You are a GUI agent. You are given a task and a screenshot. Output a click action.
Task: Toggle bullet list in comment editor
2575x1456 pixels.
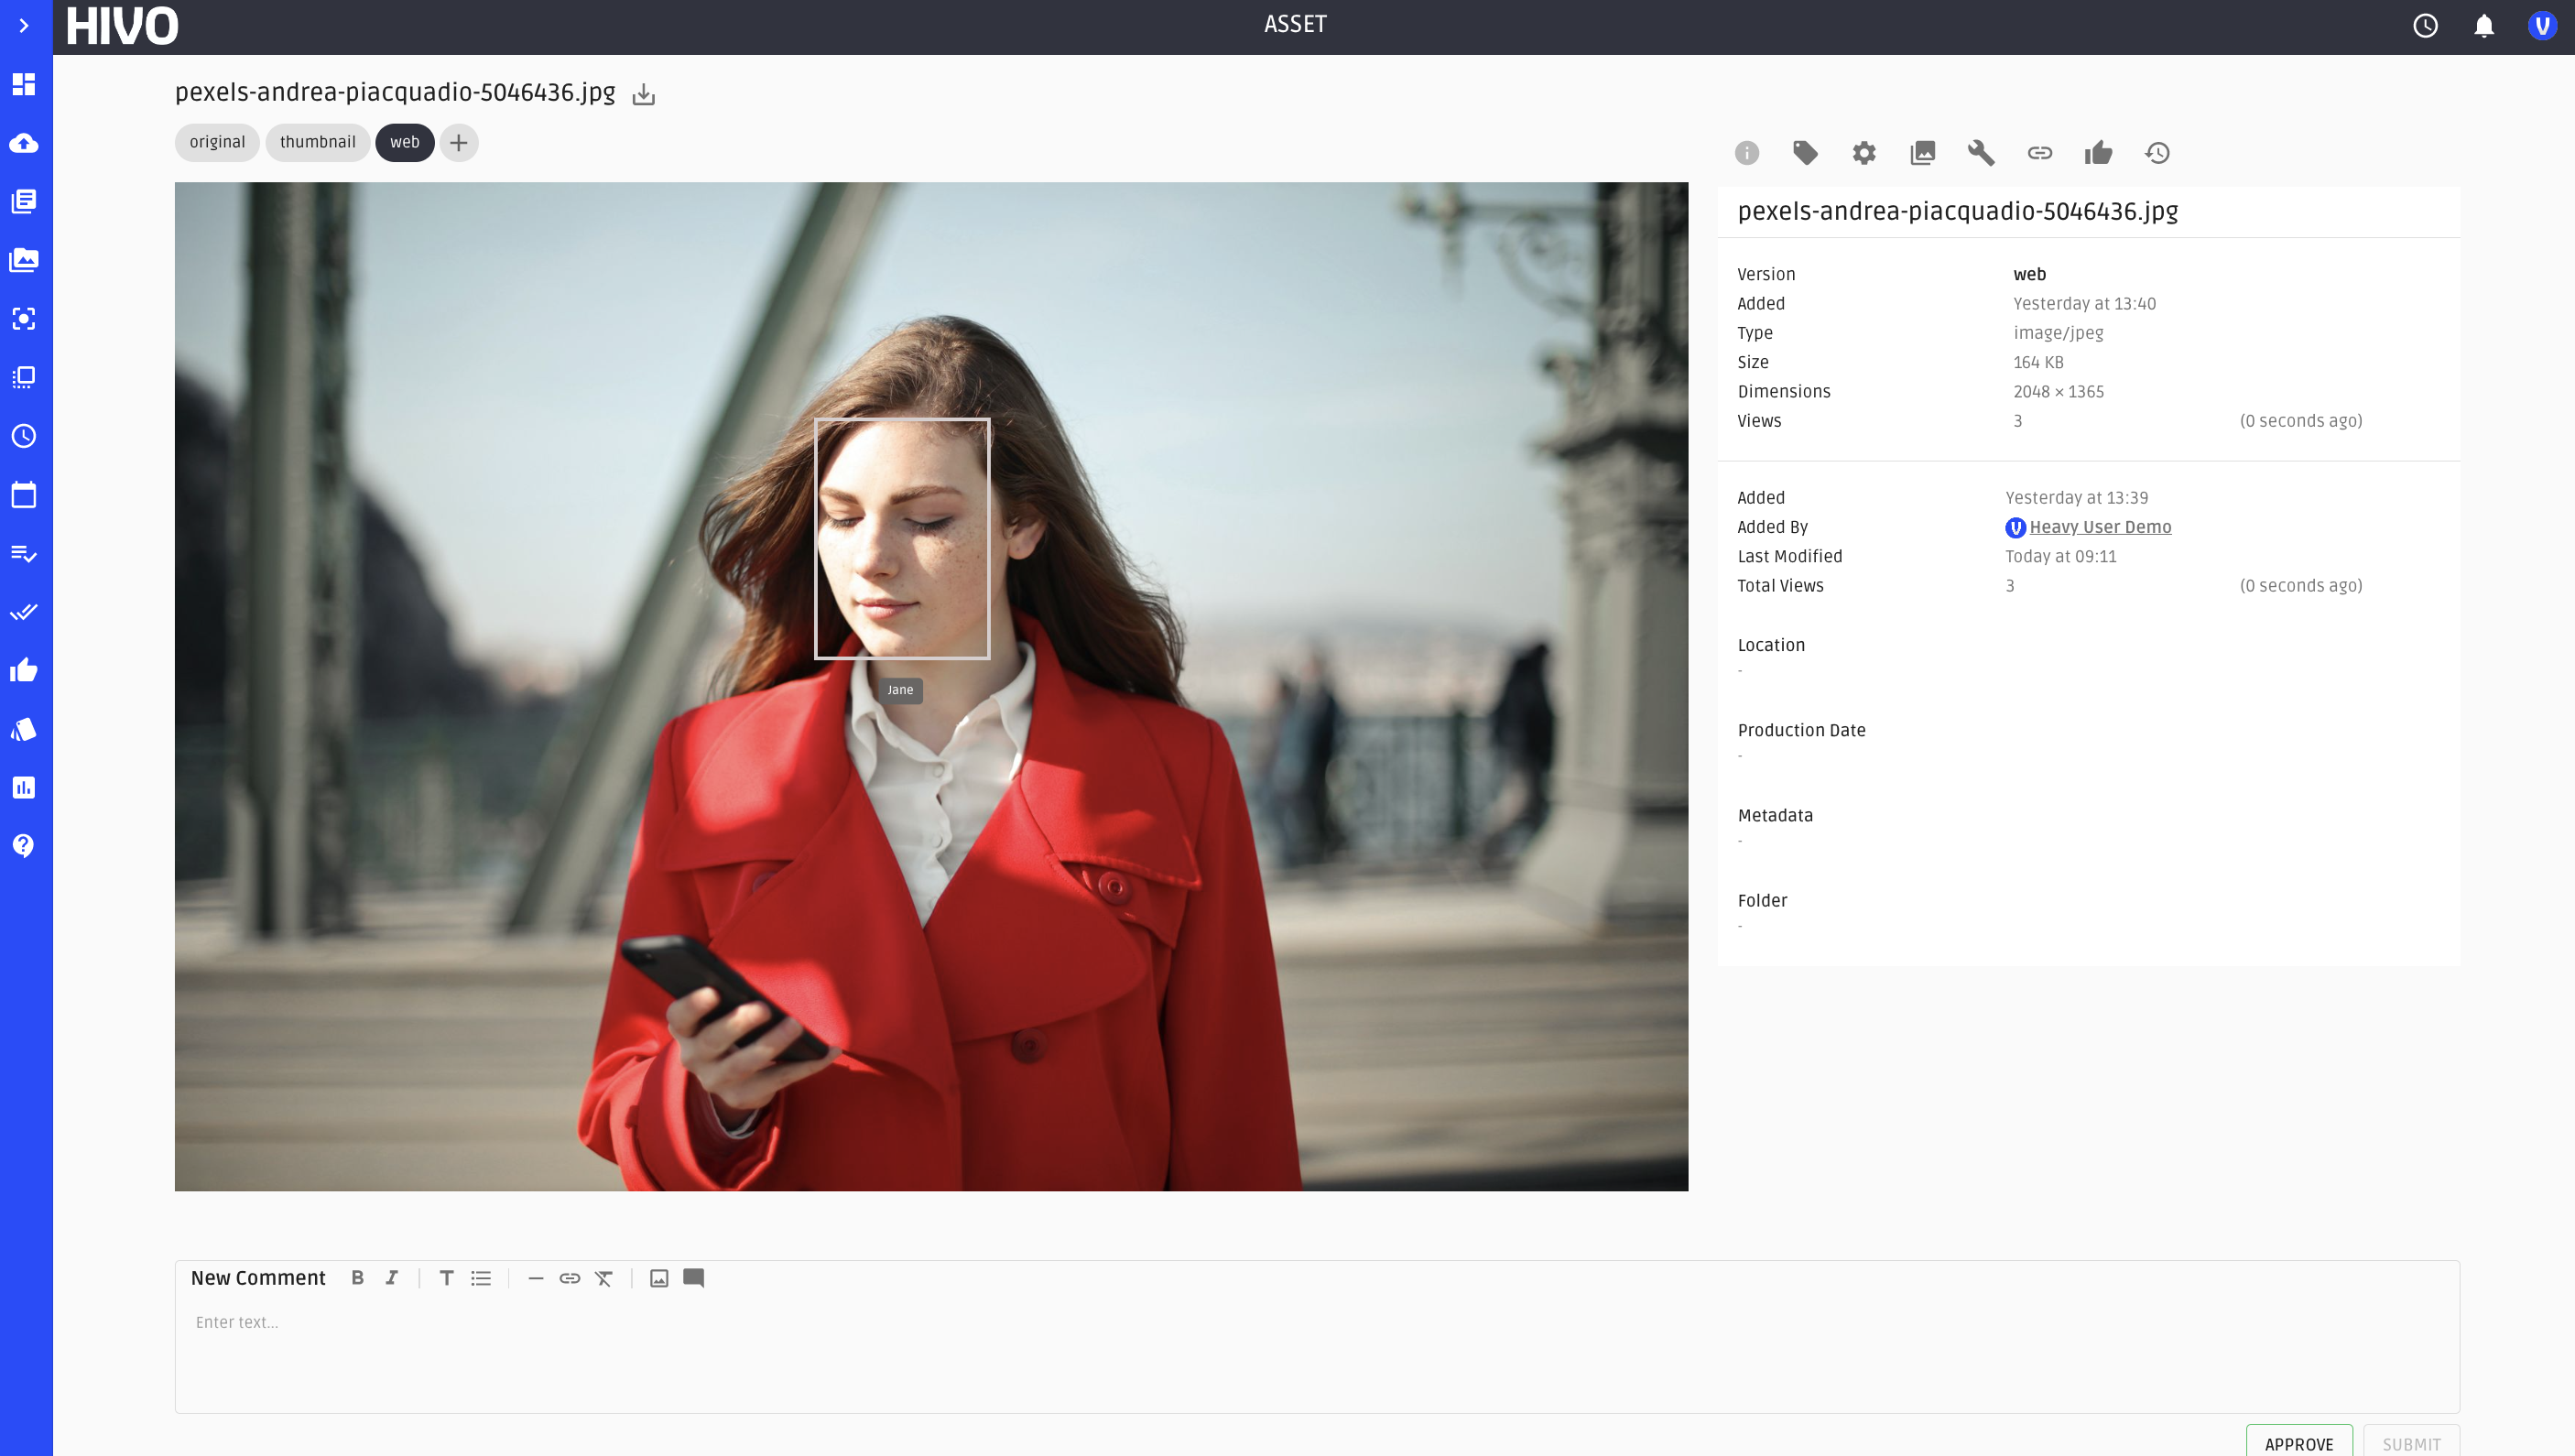point(481,1278)
